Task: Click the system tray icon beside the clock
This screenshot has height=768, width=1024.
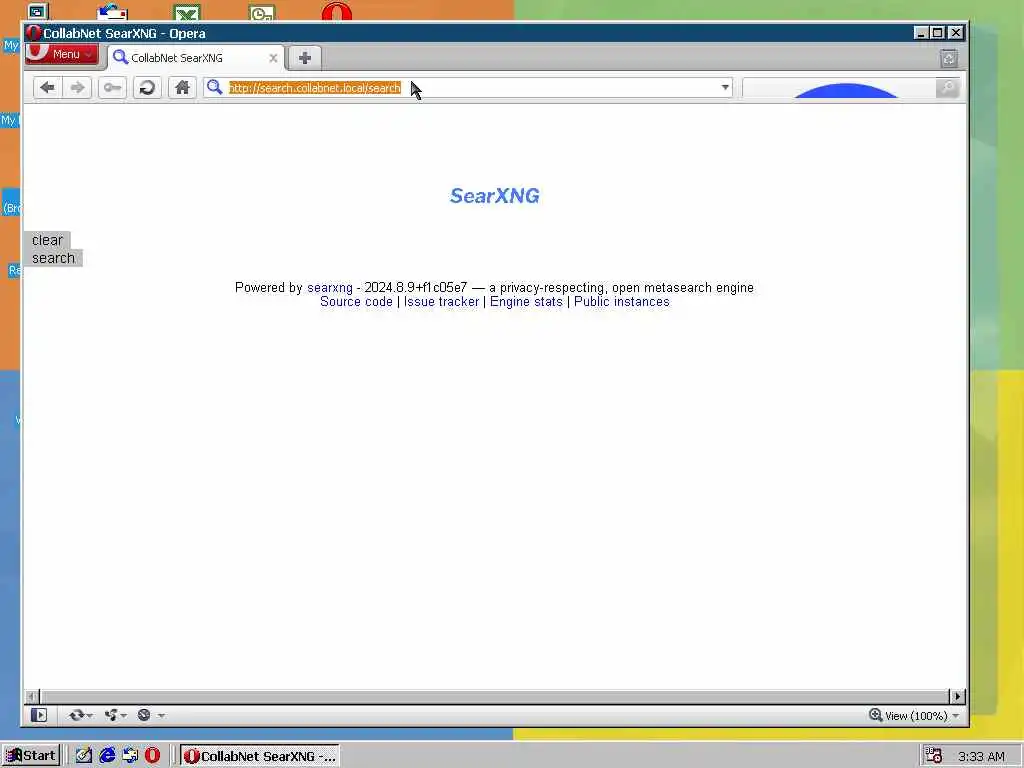Action: [x=933, y=756]
